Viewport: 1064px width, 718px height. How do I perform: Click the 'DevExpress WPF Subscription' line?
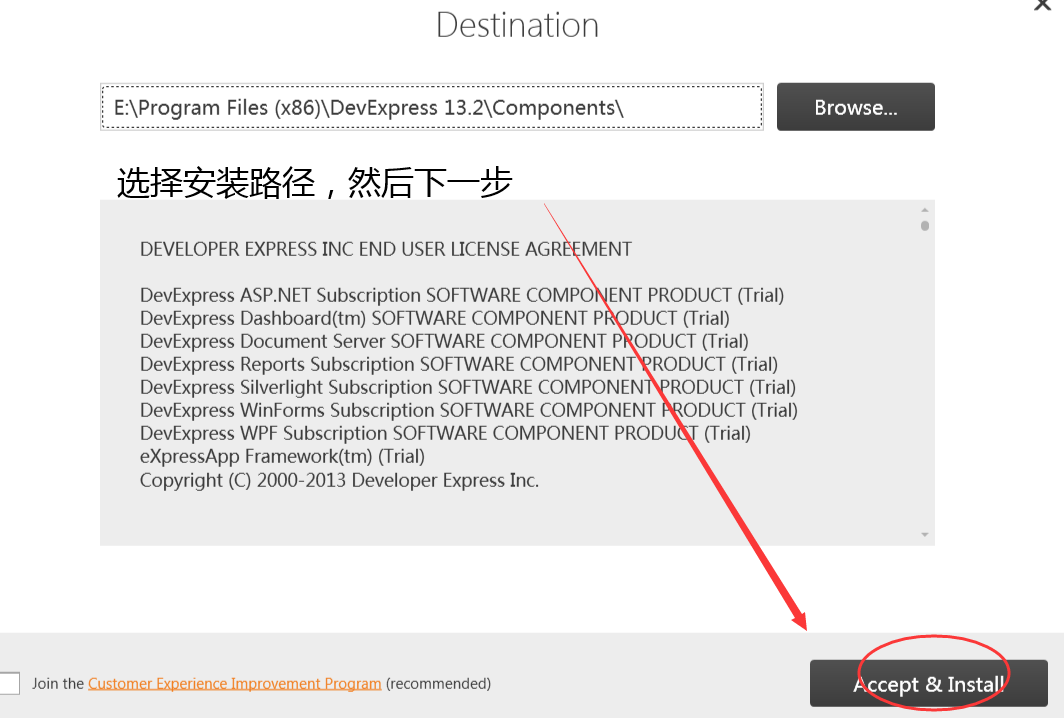tap(445, 433)
